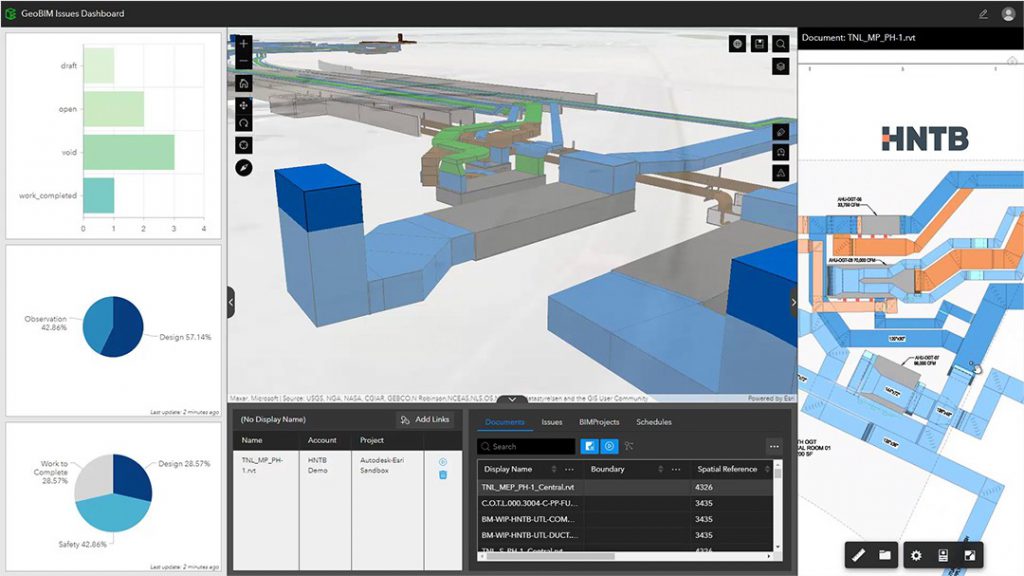Click the Add Links button
Image resolution: width=1024 pixels, height=576 pixels.
425,419
